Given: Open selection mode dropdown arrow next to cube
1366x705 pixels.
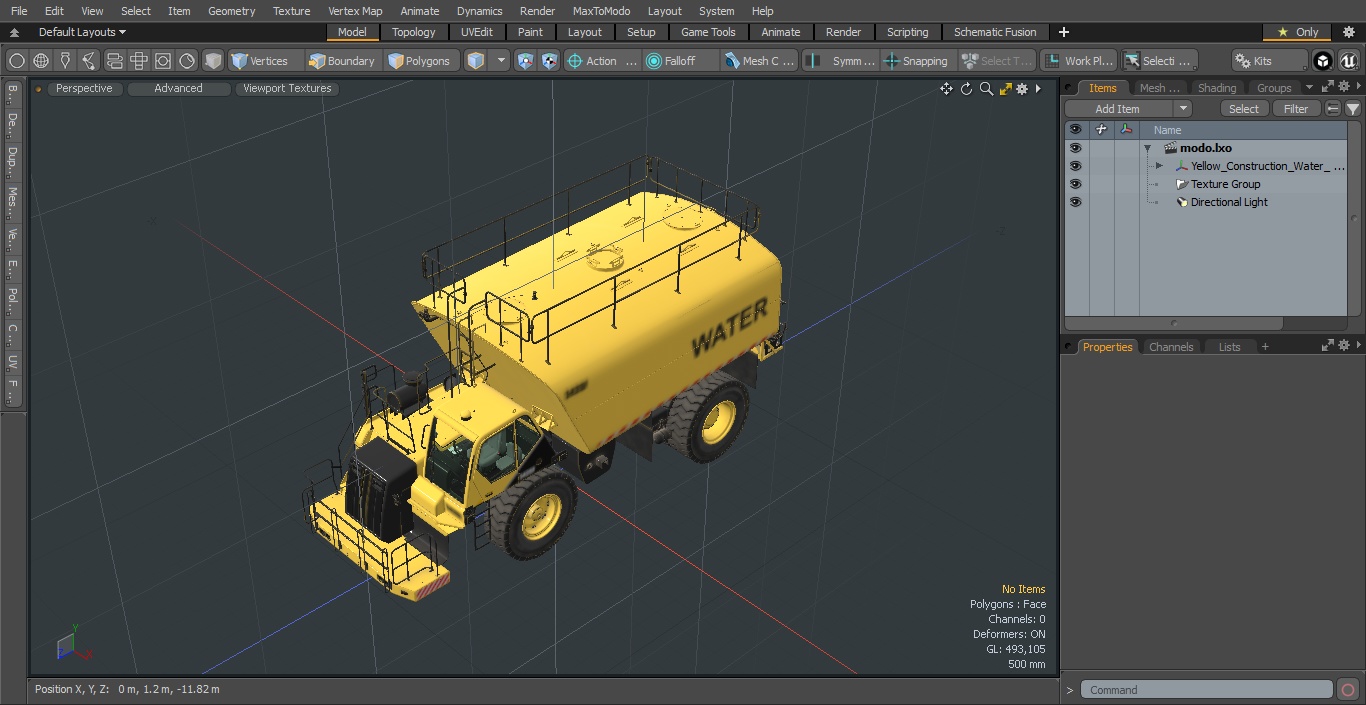Looking at the screenshot, I should pos(501,61).
